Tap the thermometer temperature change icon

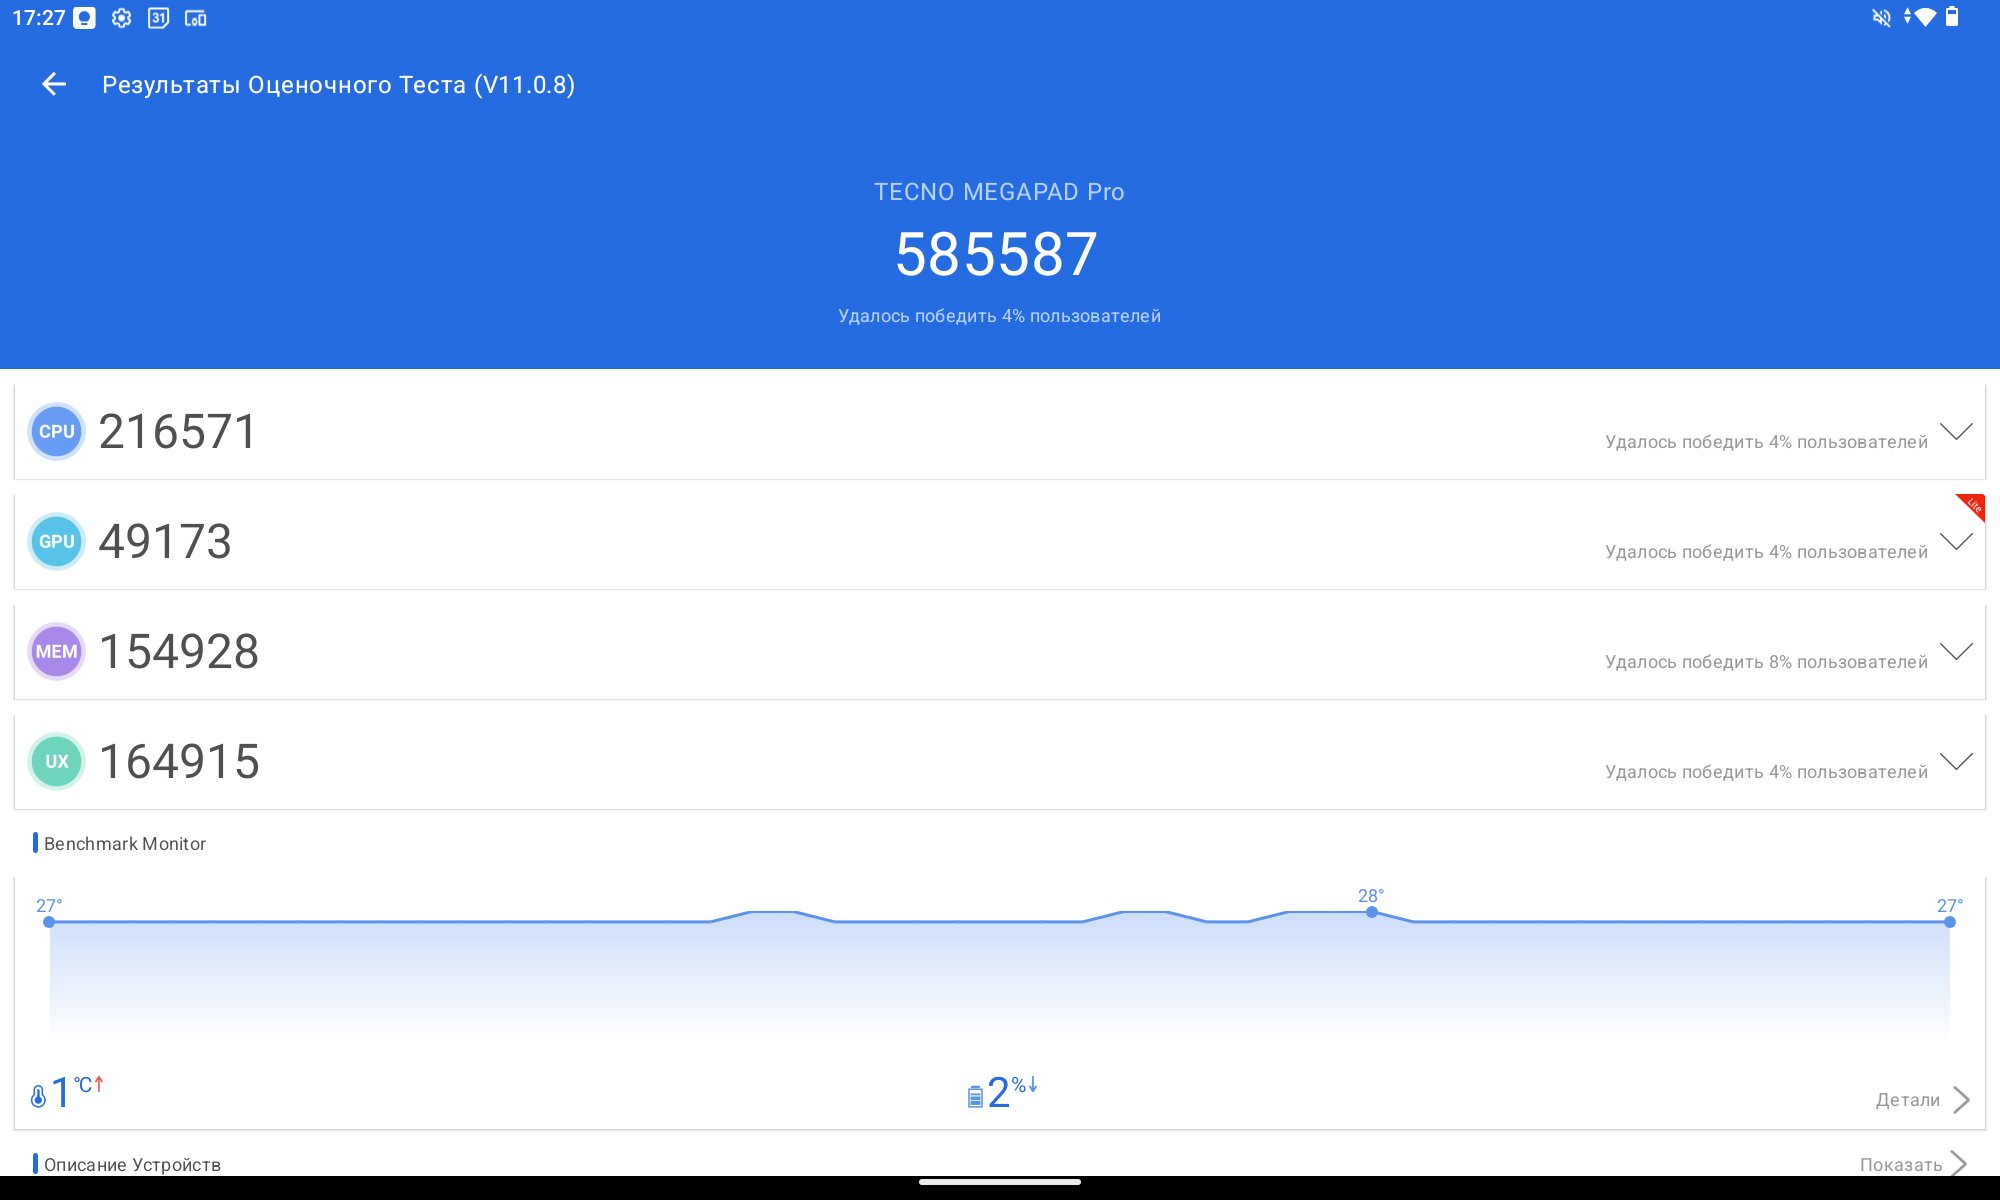39,1096
